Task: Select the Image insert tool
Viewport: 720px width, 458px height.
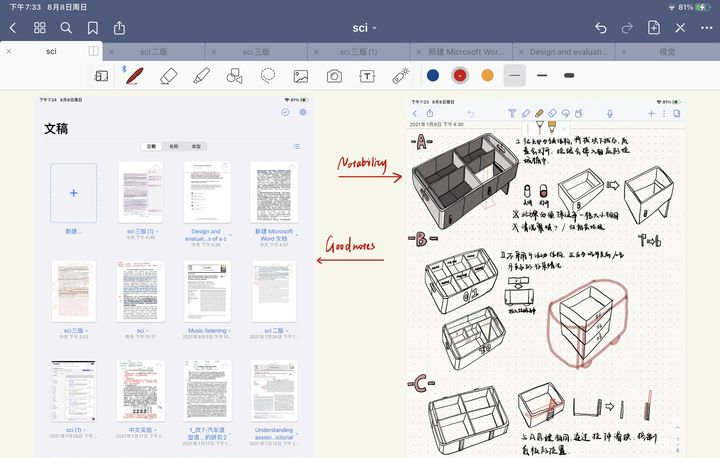Action: click(301, 76)
